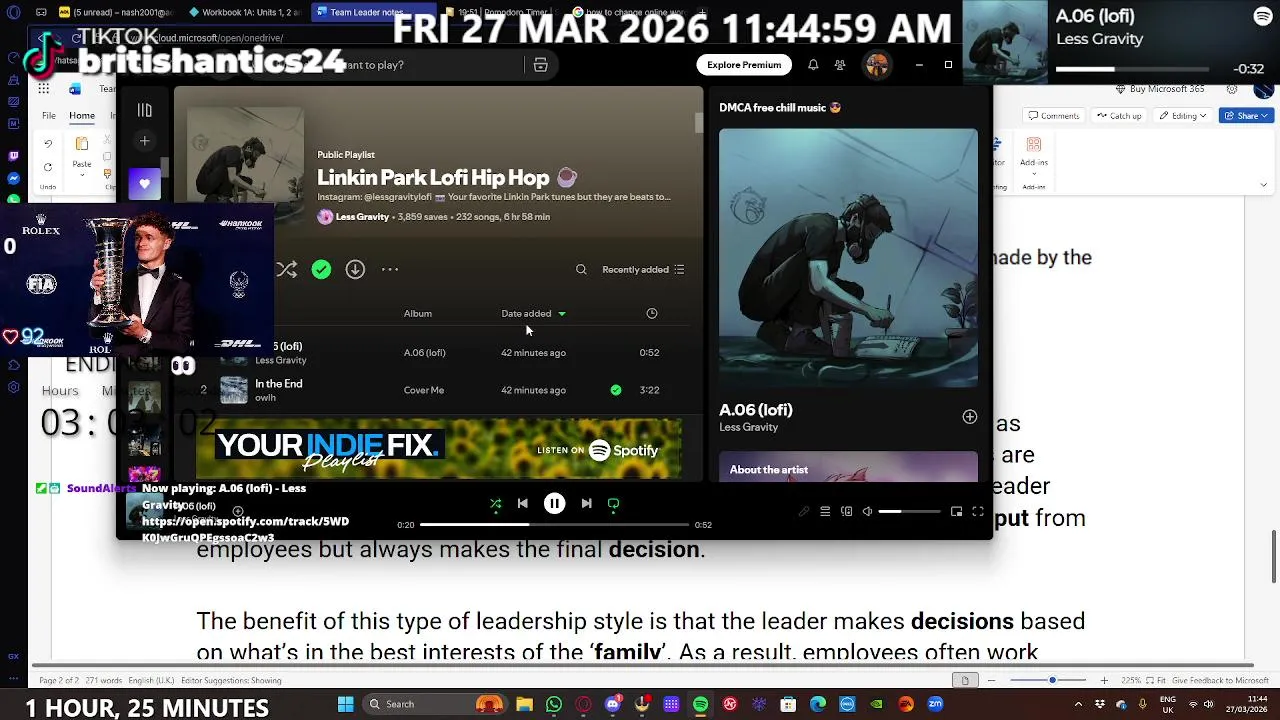Open Less Gravity playlist owner profile
The width and height of the screenshot is (1280, 720).
362,217
